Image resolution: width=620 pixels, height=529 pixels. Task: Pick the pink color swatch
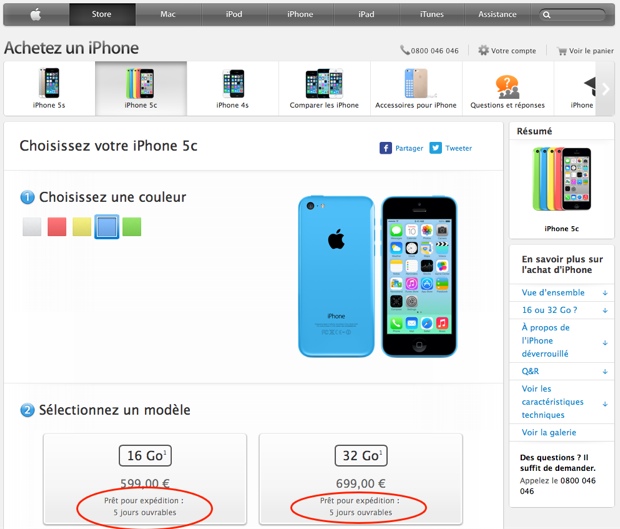coord(57,227)
